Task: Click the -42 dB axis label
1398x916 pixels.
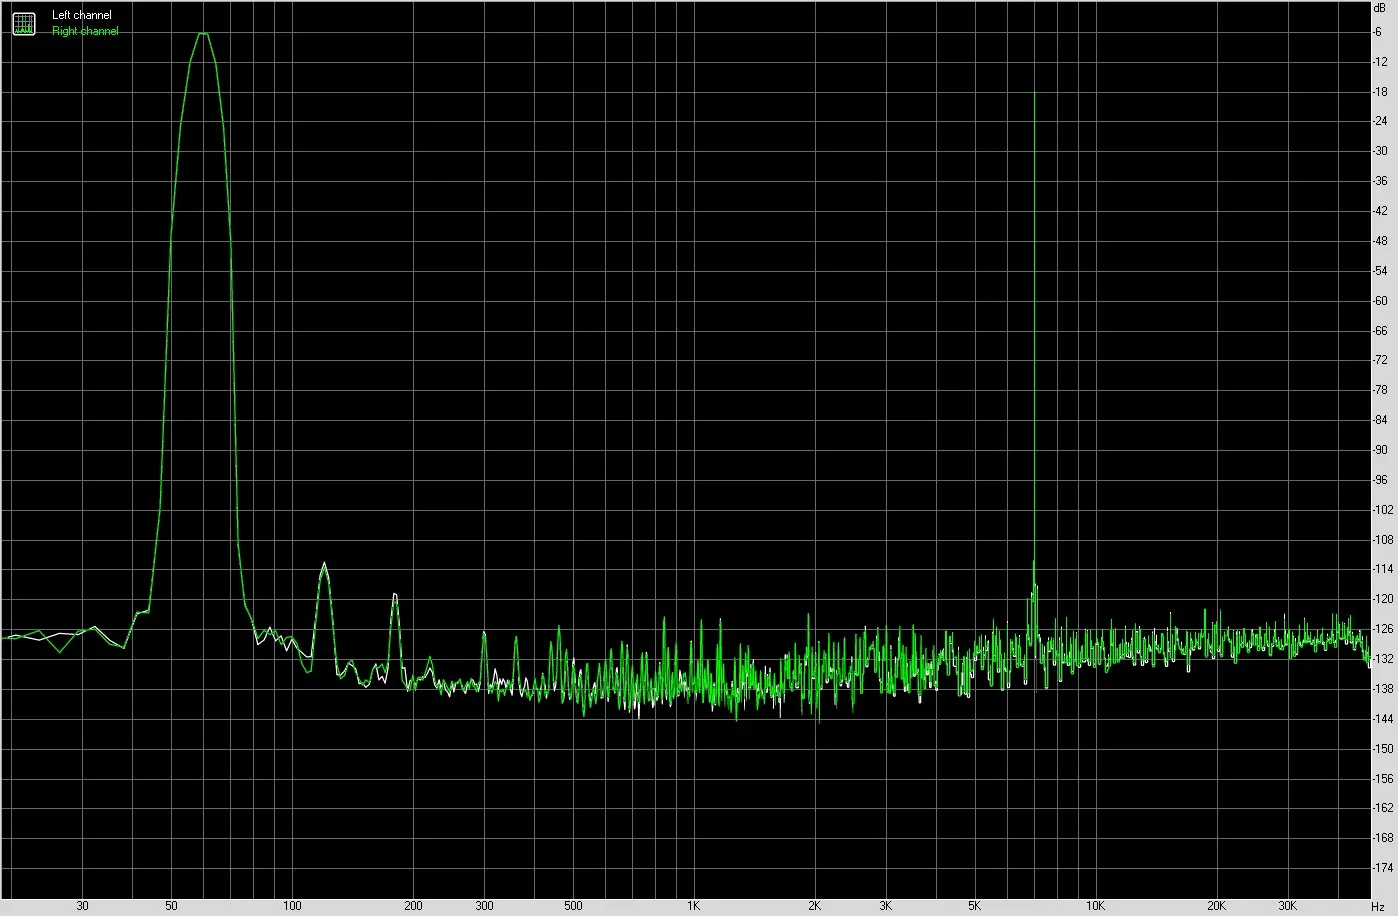Action: 1381,211
